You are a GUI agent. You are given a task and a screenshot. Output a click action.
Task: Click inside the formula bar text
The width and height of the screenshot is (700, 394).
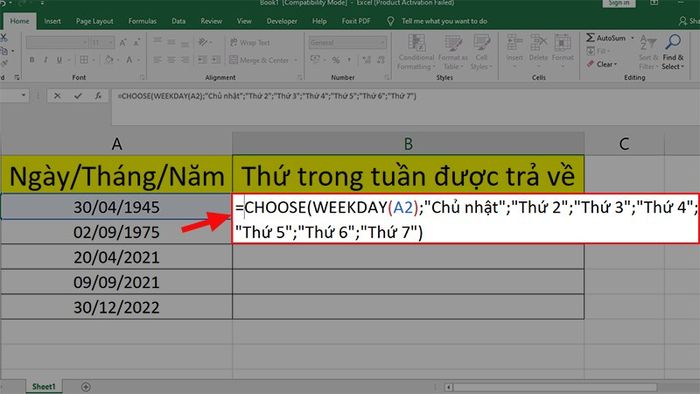[267, 96]
